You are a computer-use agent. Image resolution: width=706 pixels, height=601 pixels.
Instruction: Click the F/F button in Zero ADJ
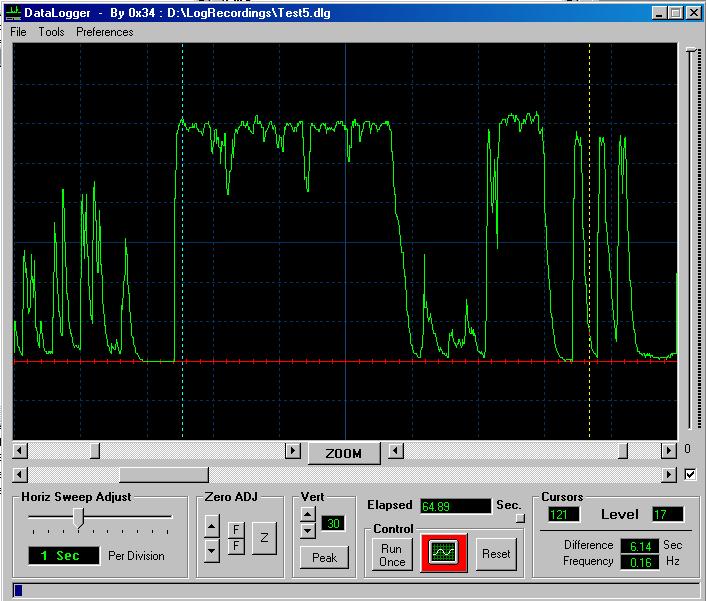pyautogui.click(x=236, y=537)
